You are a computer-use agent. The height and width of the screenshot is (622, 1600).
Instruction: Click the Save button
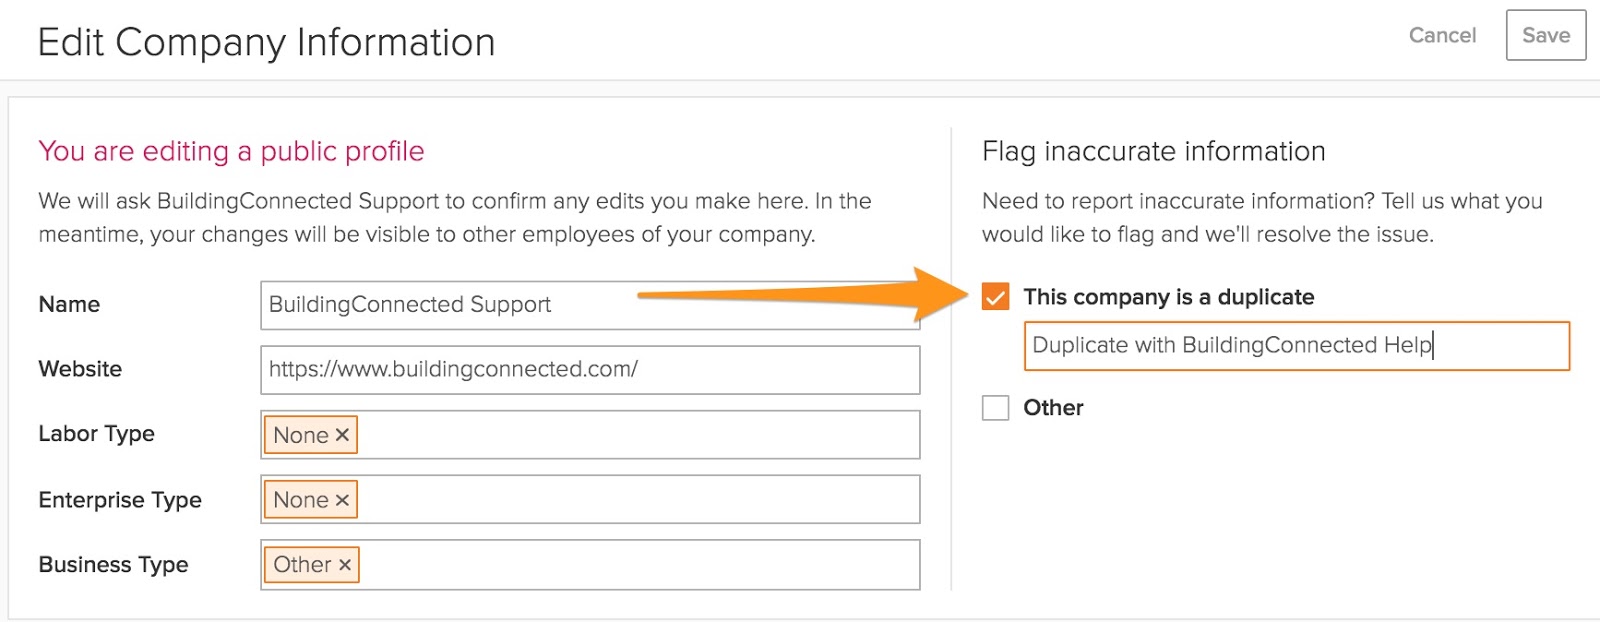point(1545,35)
